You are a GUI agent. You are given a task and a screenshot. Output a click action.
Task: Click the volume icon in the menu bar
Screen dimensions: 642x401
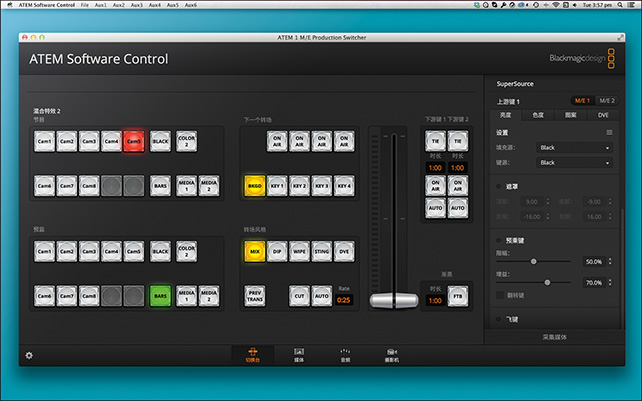pyautogui.click(x=574, y=5)
